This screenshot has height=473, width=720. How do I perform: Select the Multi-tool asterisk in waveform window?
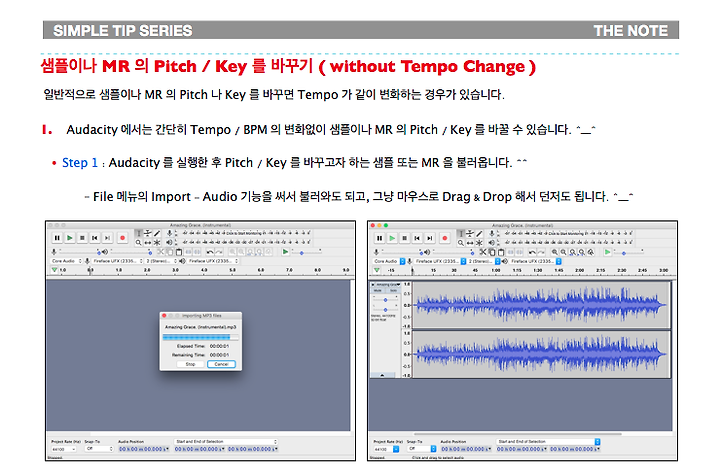(x=479, y=243)
